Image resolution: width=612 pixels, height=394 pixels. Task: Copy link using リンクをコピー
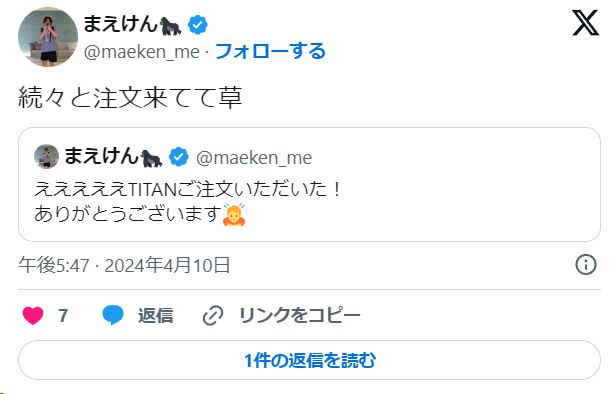point(299,316)
